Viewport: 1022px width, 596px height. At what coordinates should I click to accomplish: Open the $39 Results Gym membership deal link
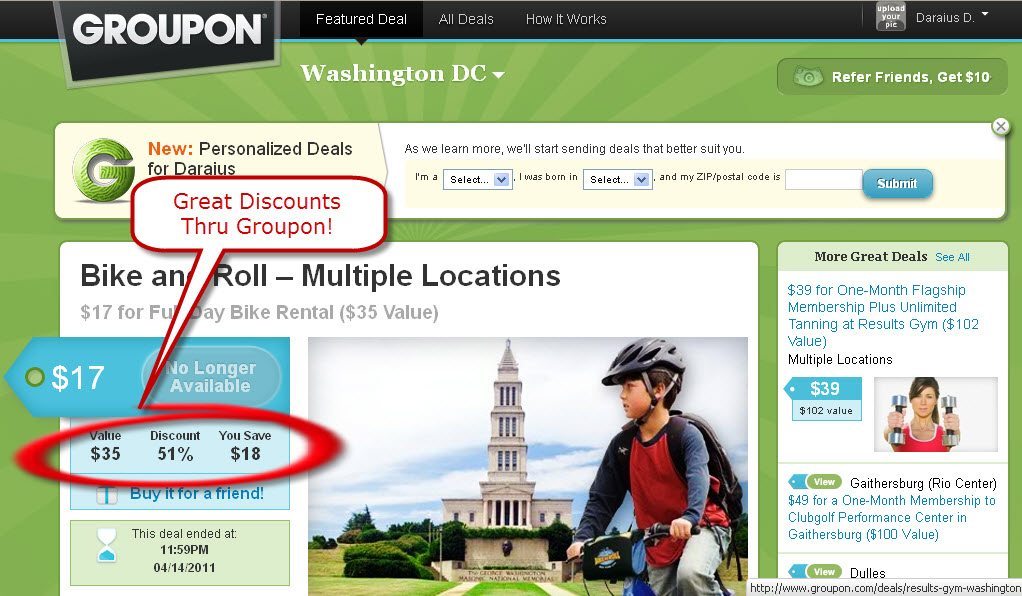pyautogui.click(x=883, y=316)
